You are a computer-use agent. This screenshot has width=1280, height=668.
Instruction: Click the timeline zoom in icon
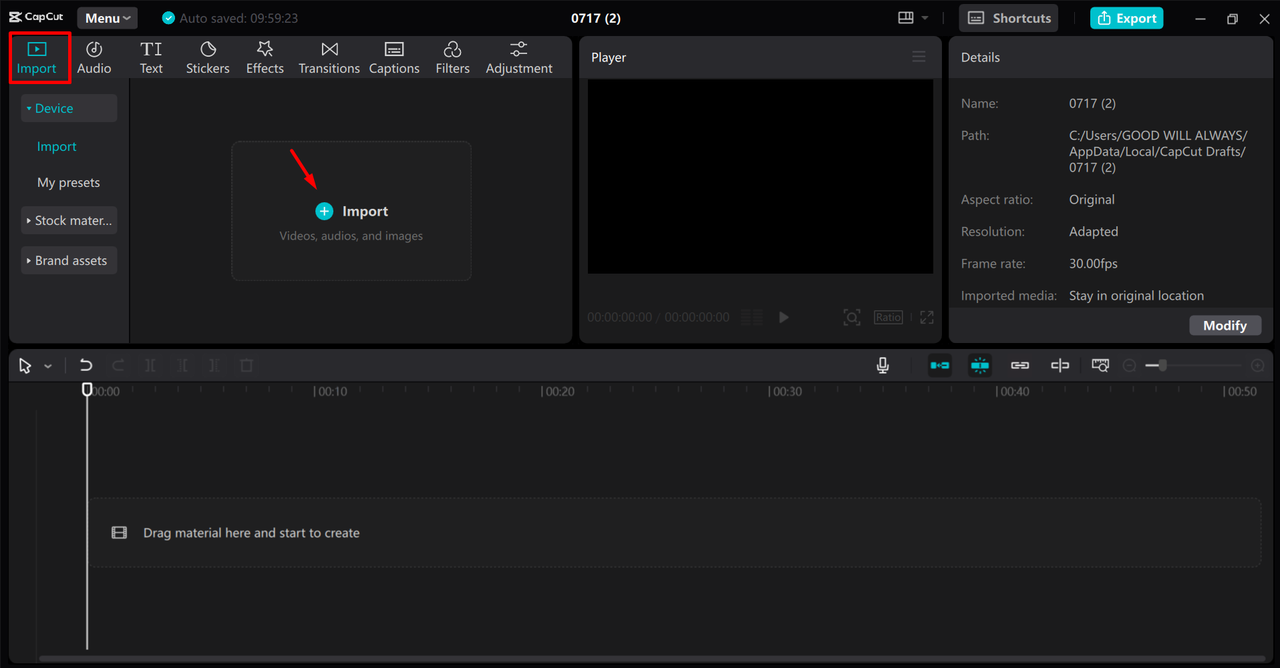(1257, 366)
